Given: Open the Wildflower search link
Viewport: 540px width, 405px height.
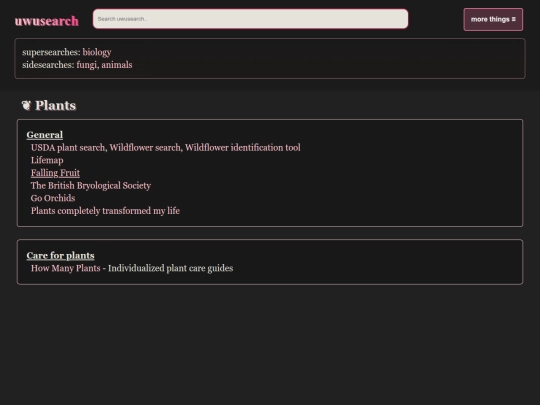Looking at the screenshot, I should (145, 148).
